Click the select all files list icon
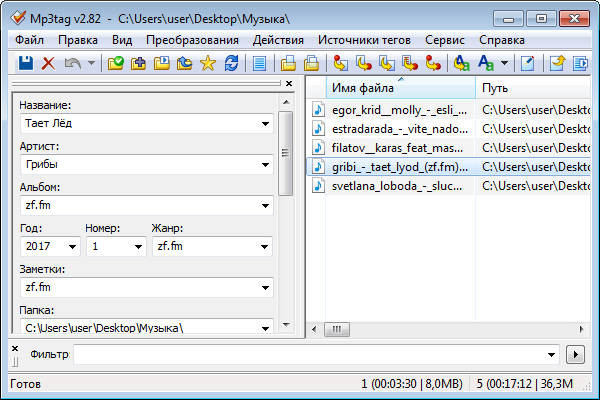 coord(260,63)
